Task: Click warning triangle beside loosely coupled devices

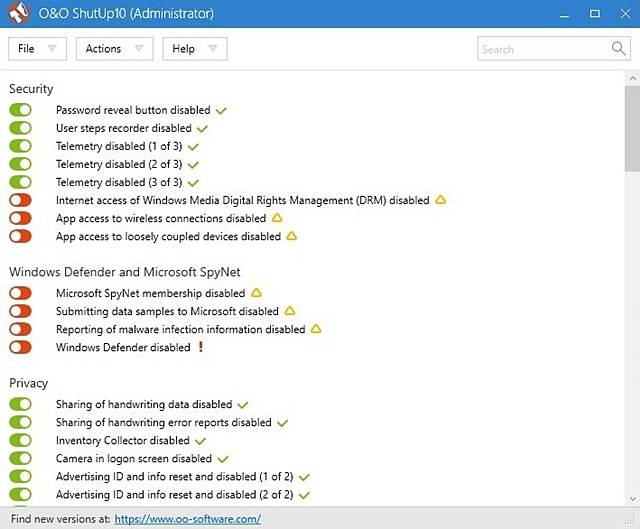Action: (x=292, y=236)
